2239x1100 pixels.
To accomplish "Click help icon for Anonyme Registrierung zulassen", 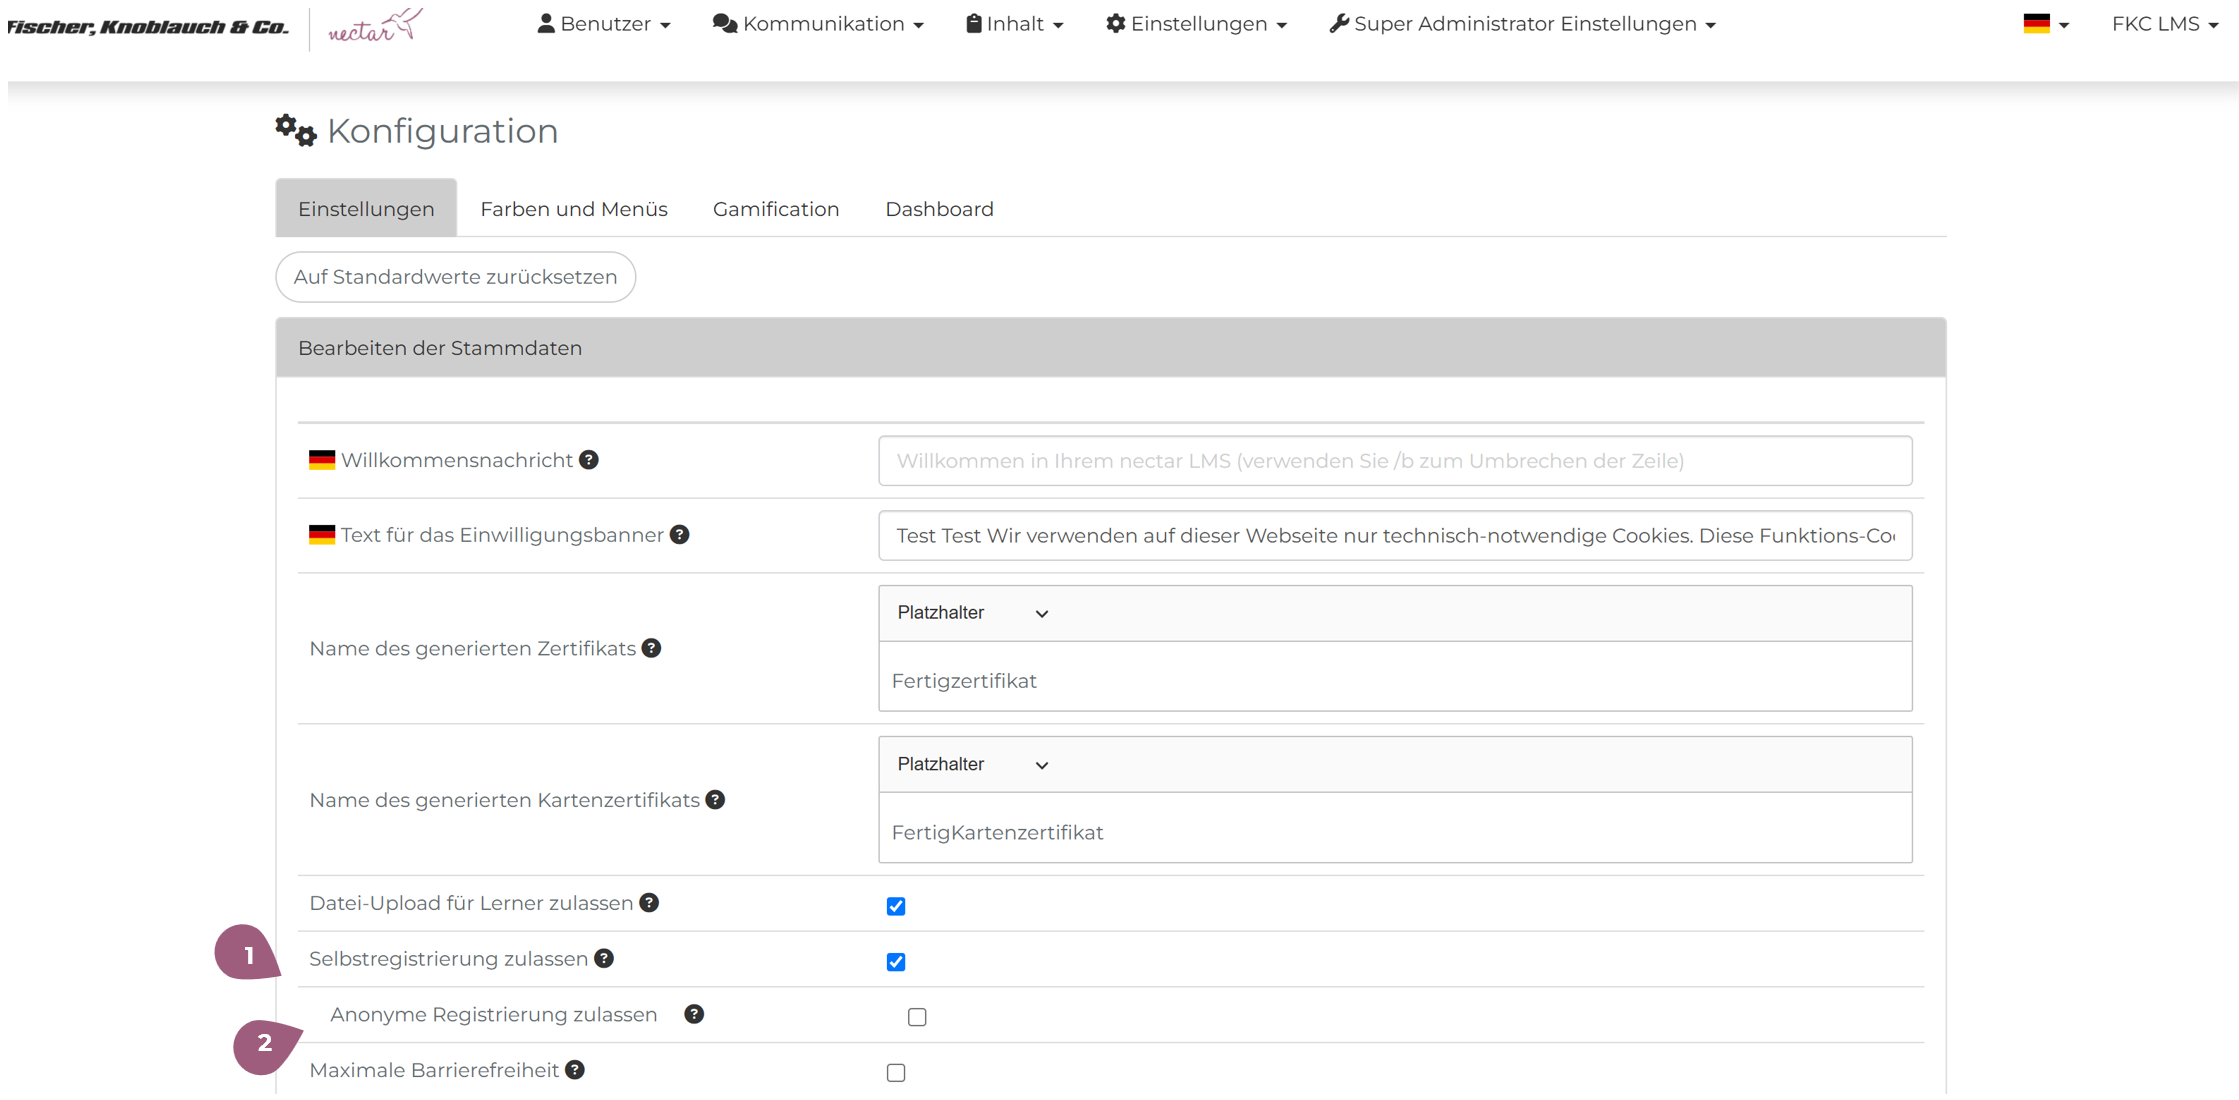I will pos(694,1014).
